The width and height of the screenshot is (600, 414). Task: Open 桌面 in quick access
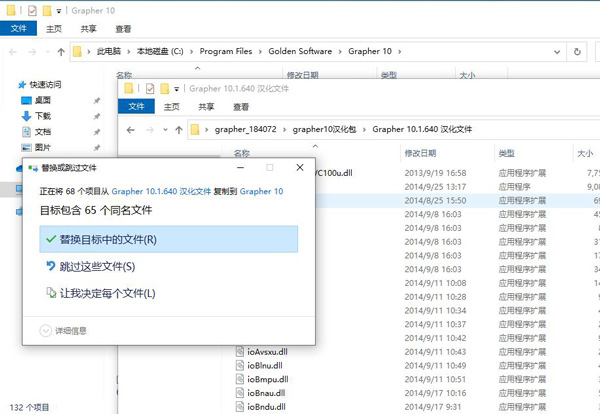pyautogui.click(x=42, y=100)
